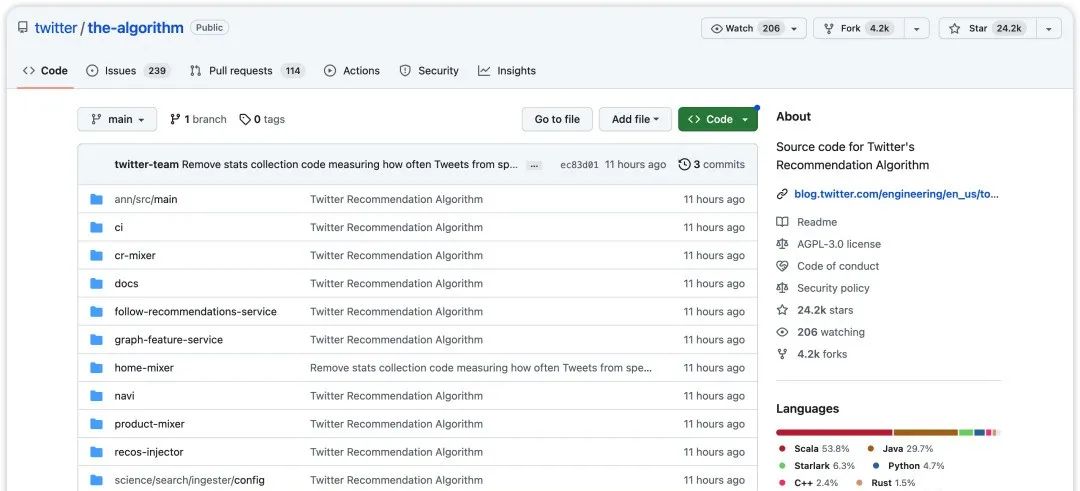Click the folder icon for home-mixer
The height and width of the screenshot is (491, 1080).
point(96,368)
